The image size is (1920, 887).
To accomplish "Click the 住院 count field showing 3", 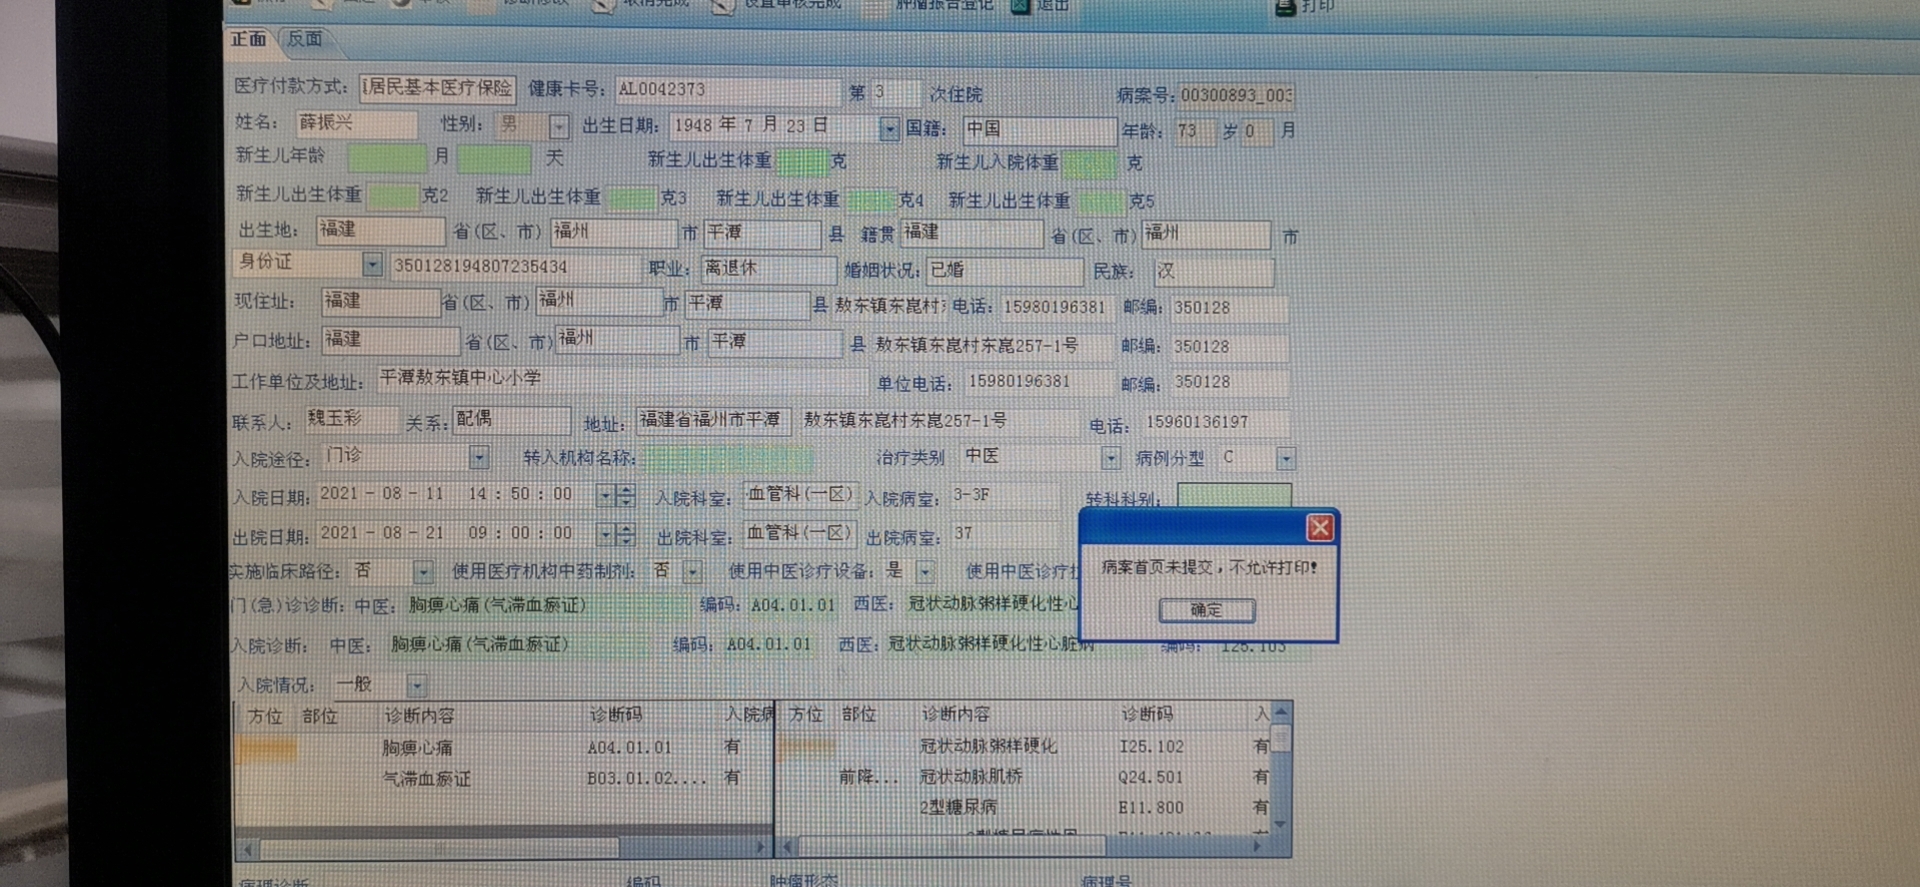I will click(x=895, y=92).
